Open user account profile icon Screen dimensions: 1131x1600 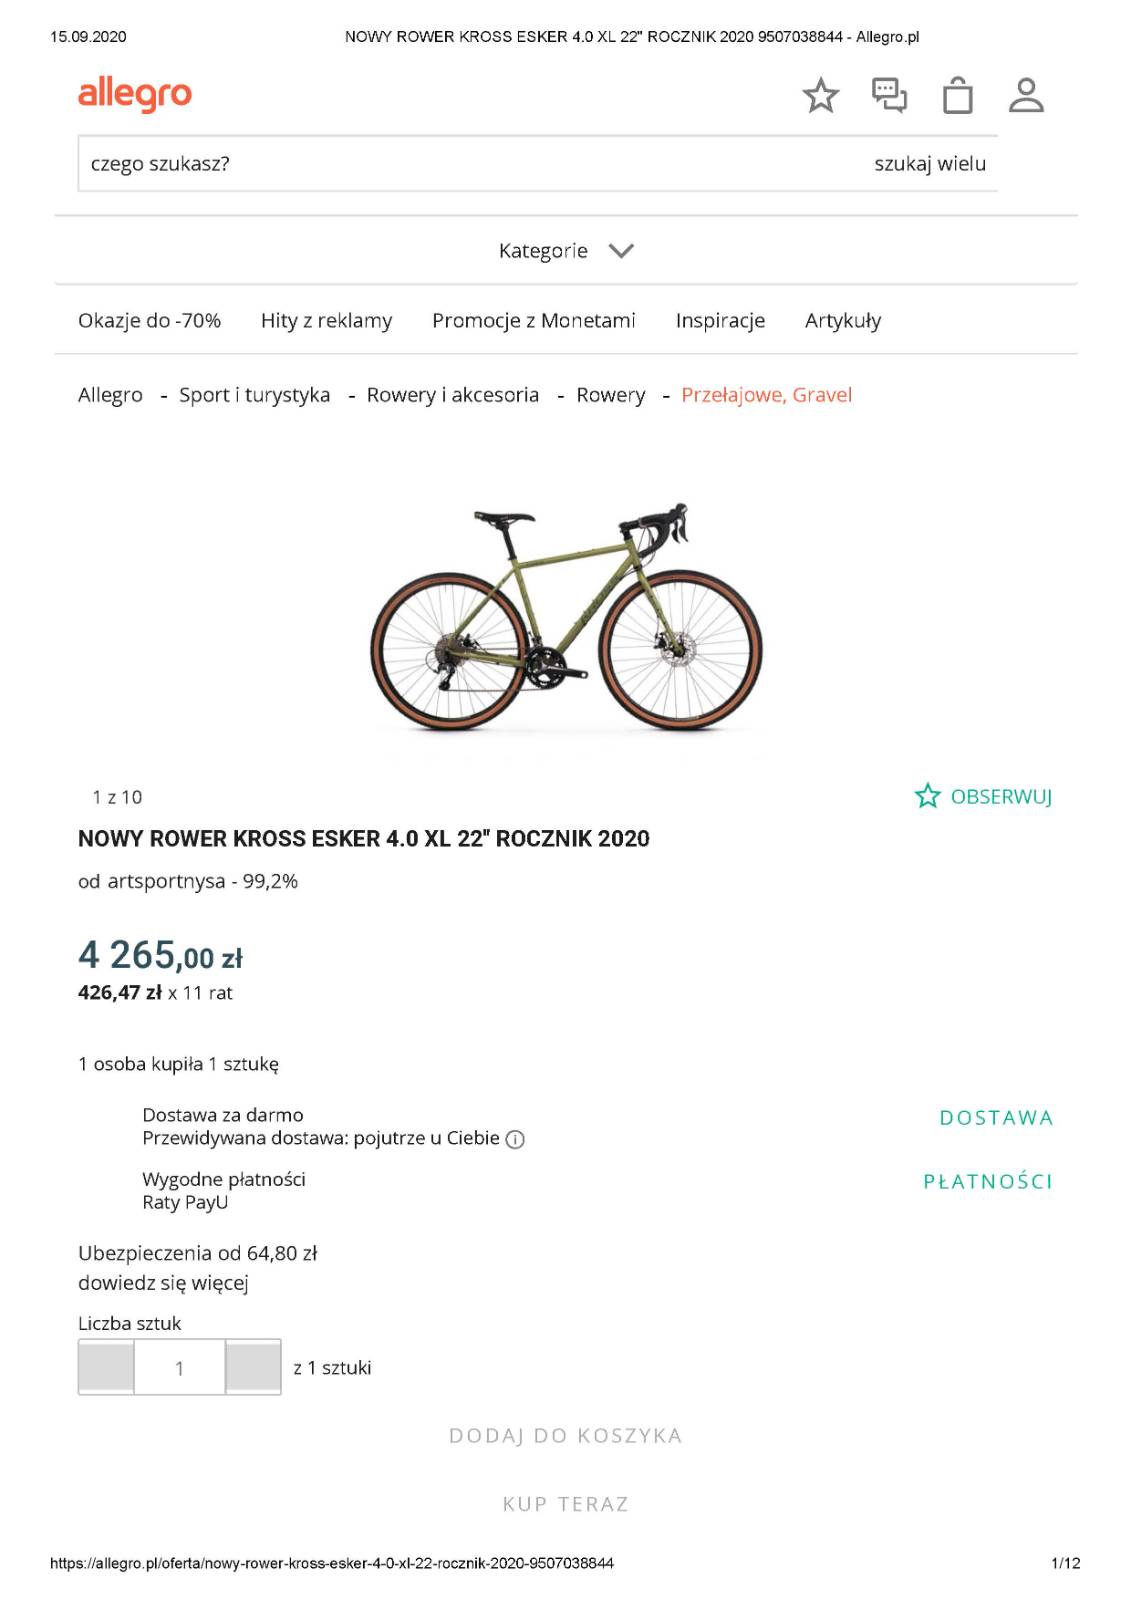pyautogui.click(x=1026, y=95)
